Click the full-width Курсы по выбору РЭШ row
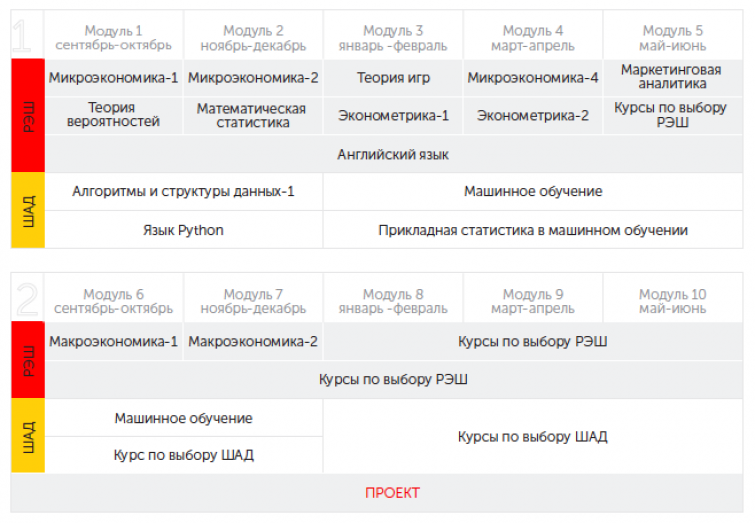This screenshot has width=755, height=523. (393, 379)
